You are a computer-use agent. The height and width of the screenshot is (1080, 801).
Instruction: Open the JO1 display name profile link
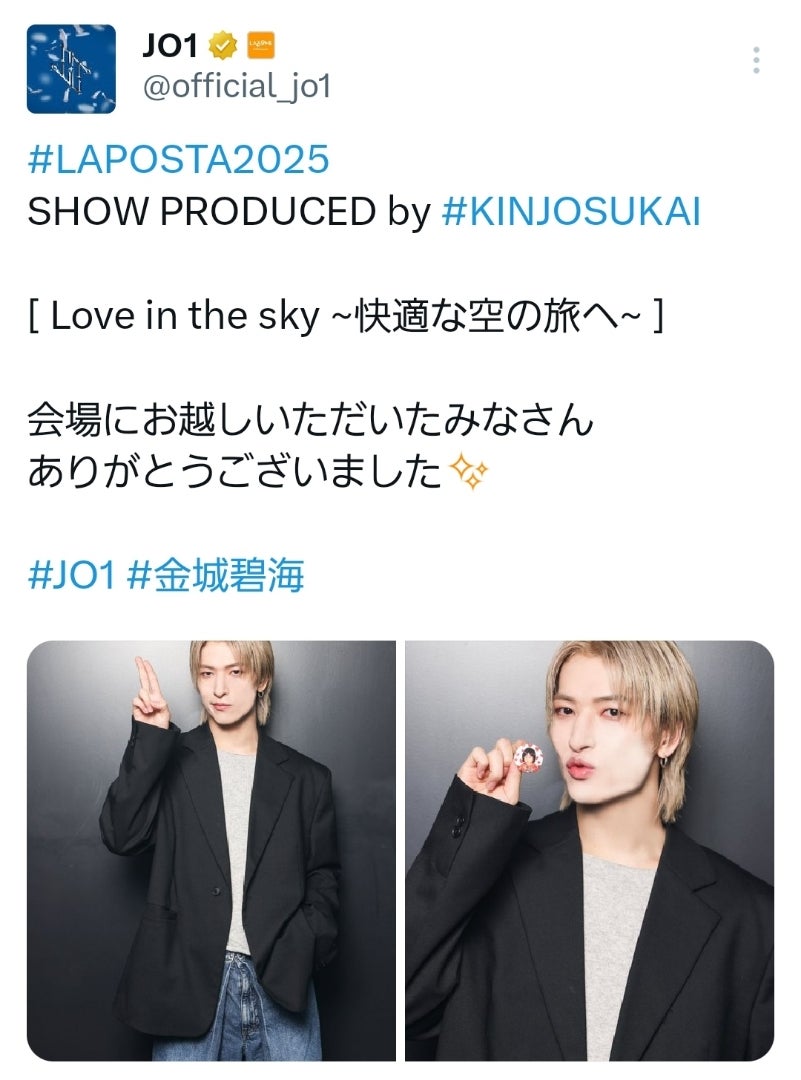pos(169,46)
